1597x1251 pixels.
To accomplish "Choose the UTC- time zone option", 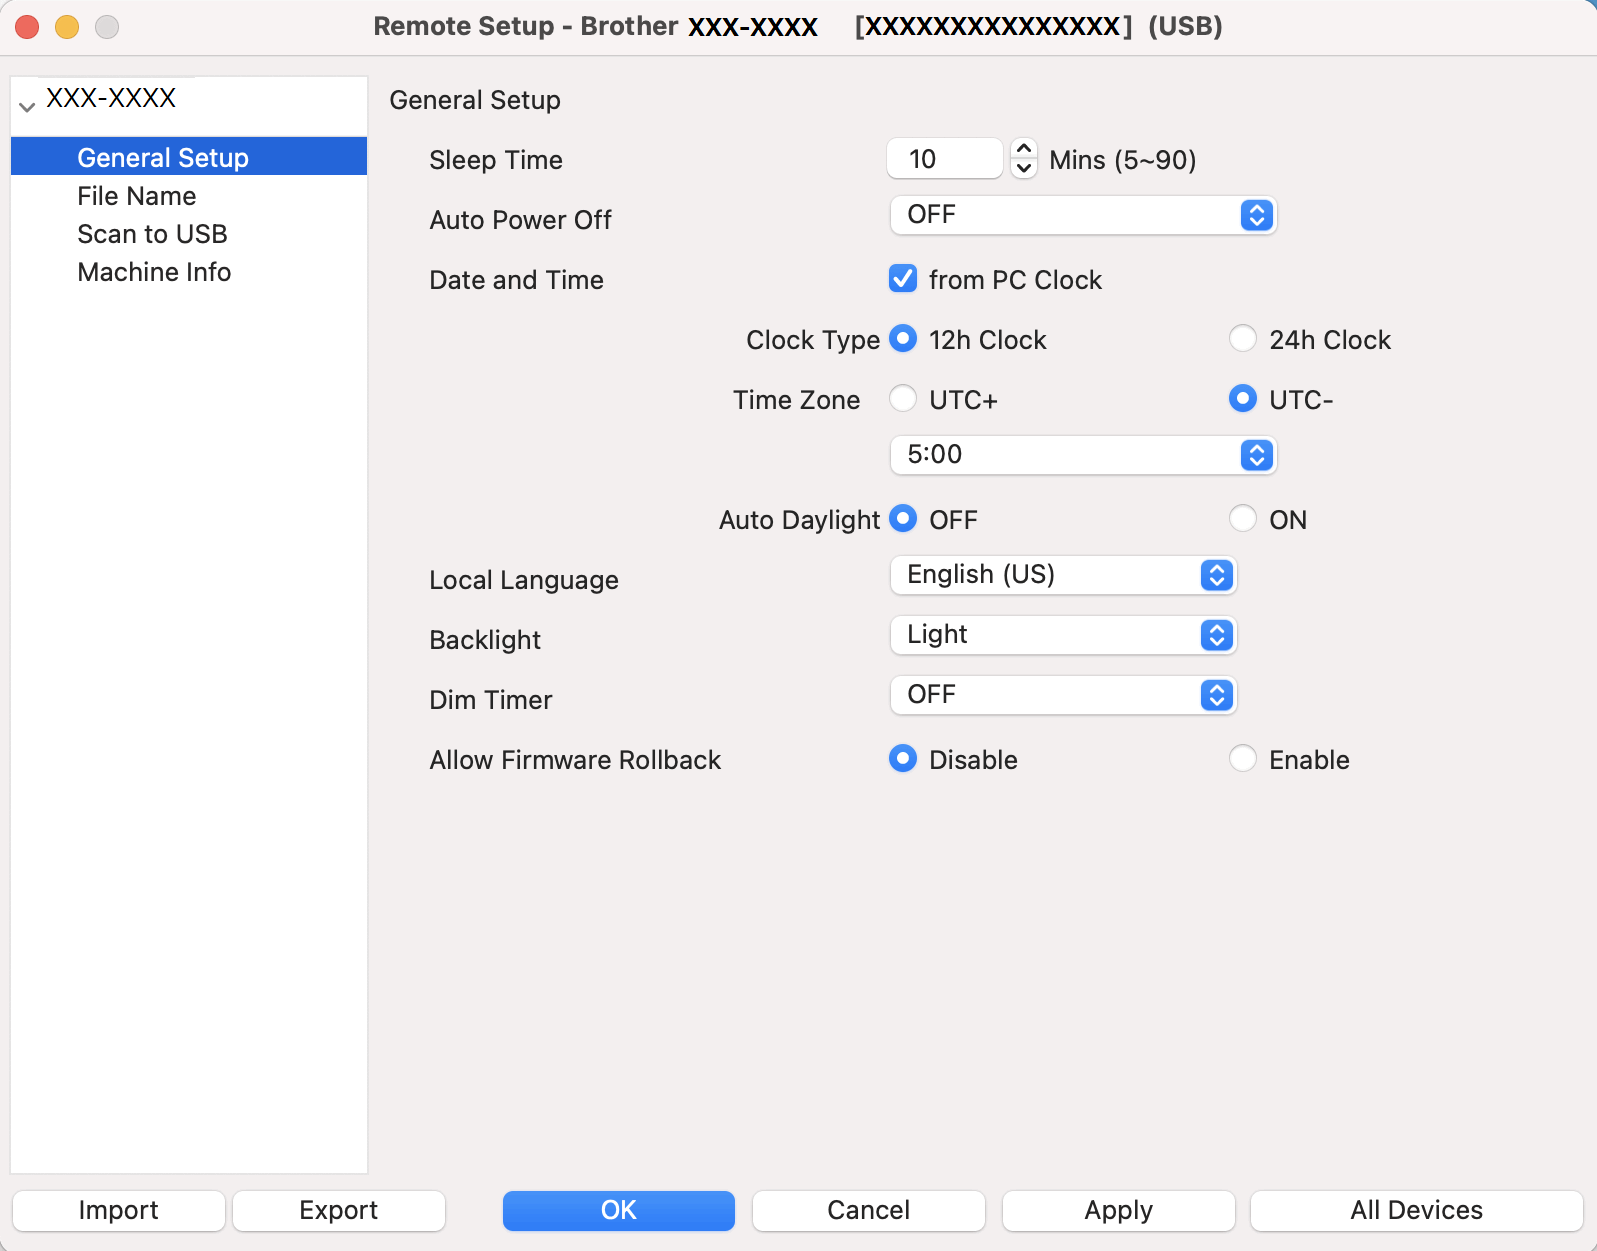I will (1243, 399).
